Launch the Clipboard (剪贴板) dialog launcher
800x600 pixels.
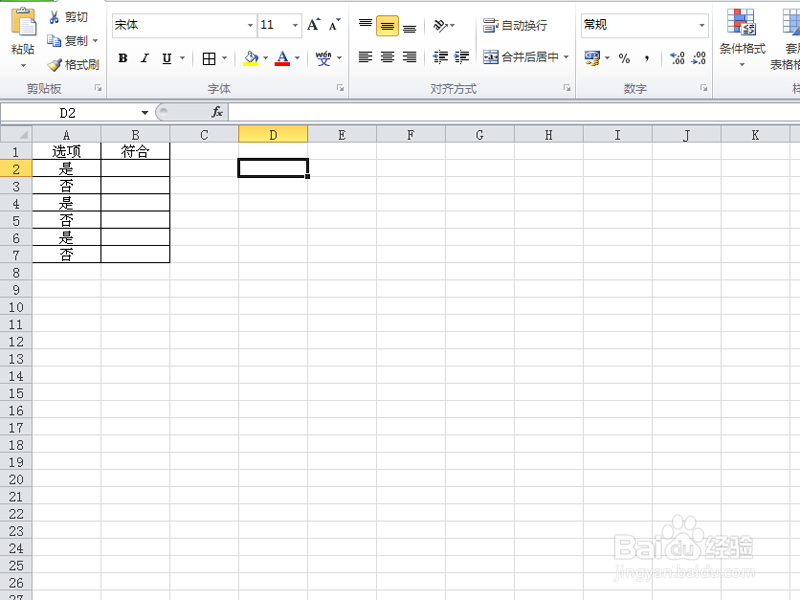point(98,88)
